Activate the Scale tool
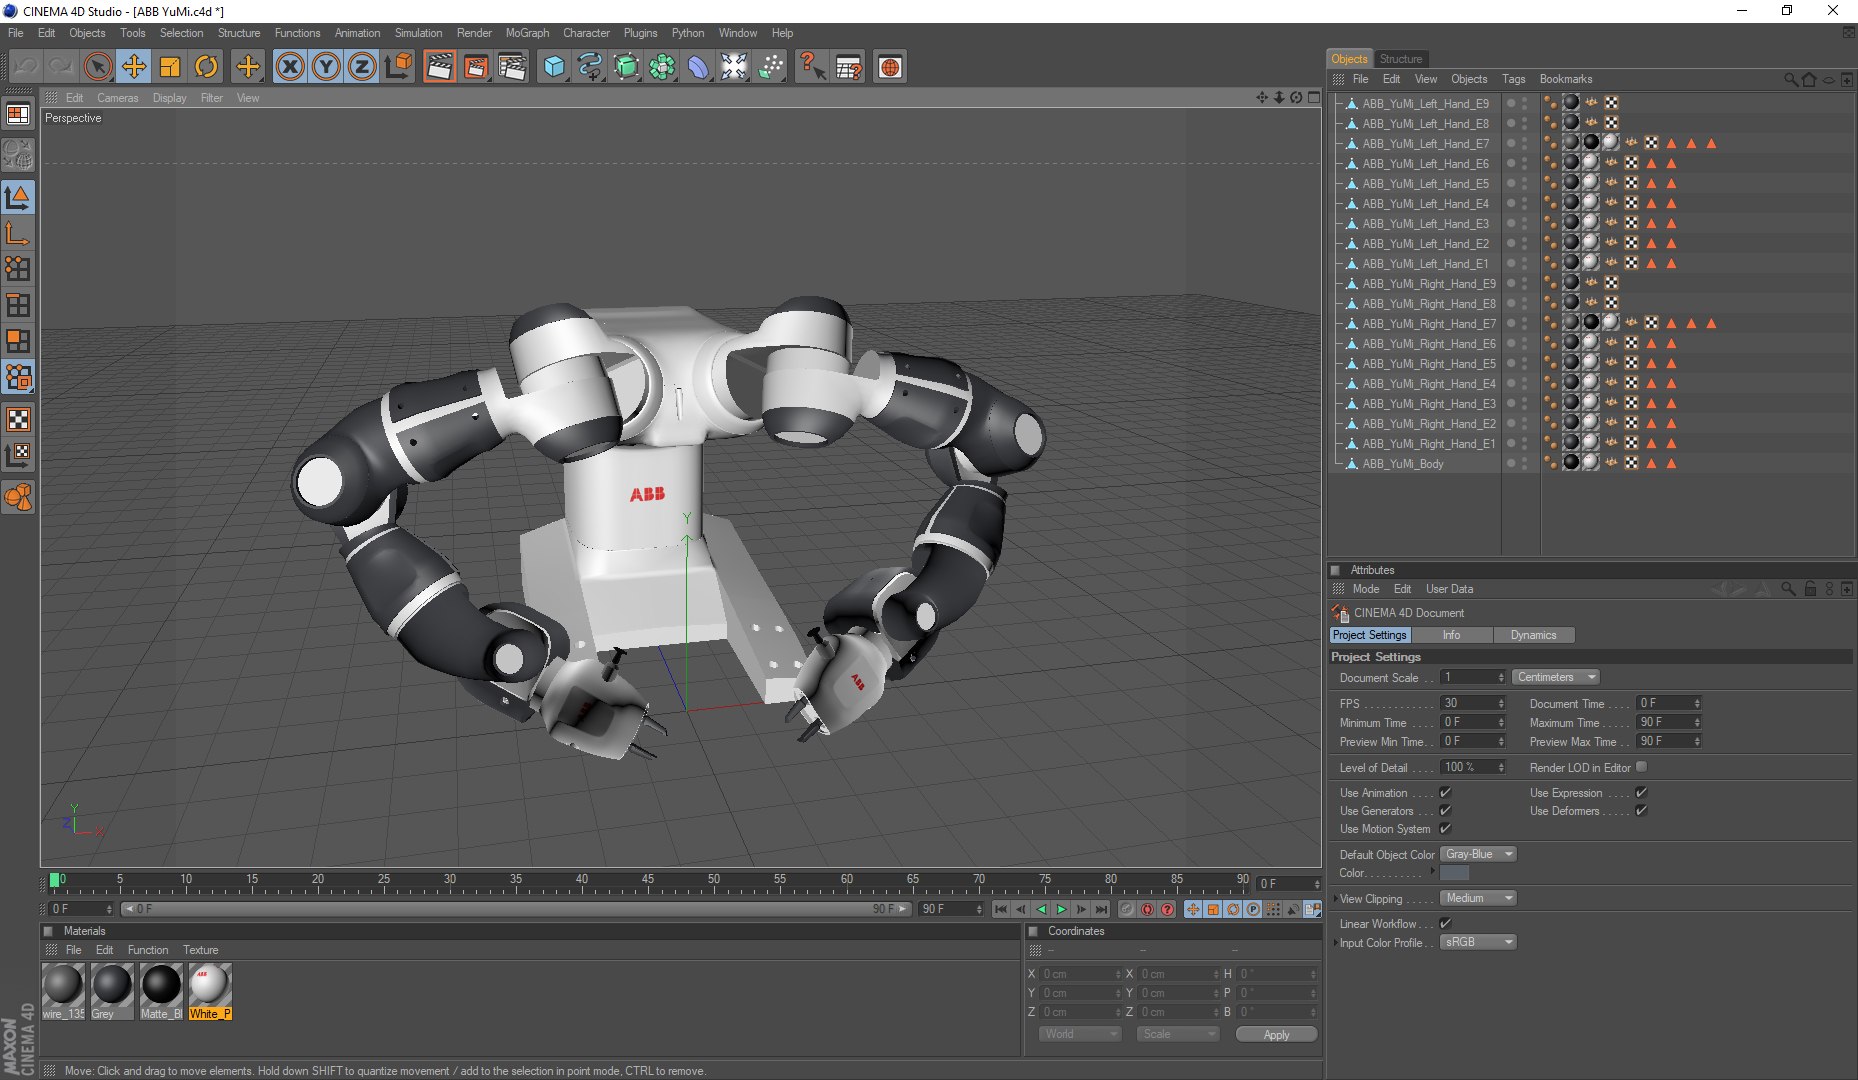 [170, 67]
